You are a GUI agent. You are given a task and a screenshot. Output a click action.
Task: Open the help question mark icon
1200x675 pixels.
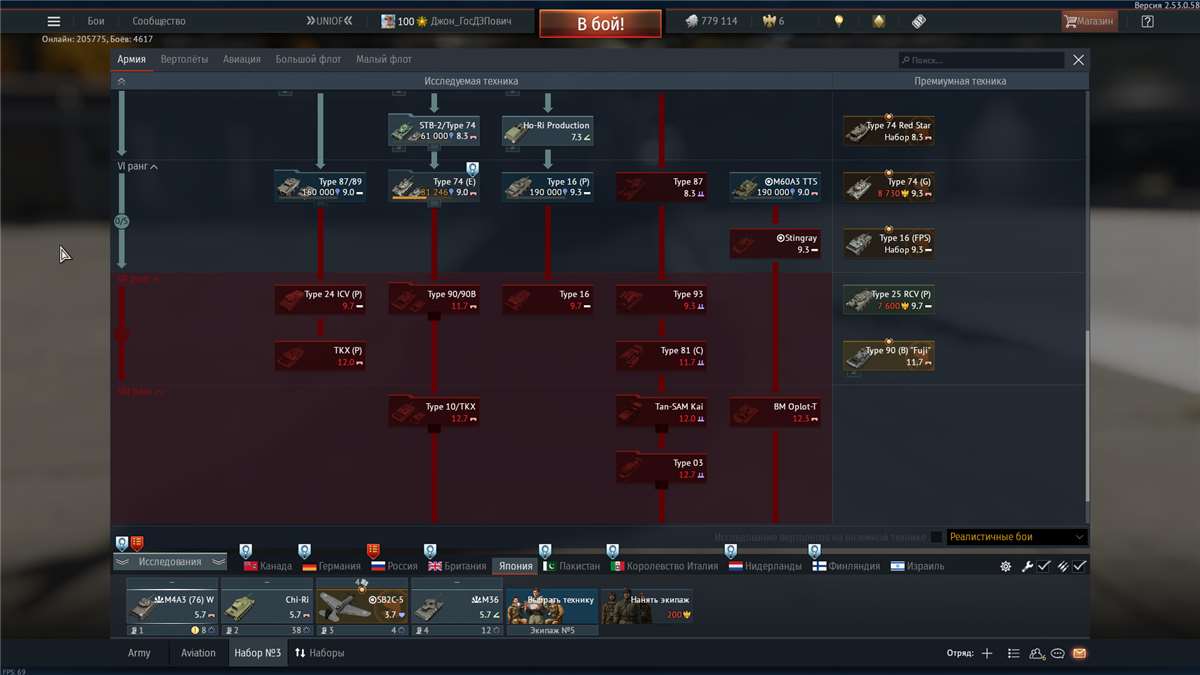click(x=1147, y=21)
